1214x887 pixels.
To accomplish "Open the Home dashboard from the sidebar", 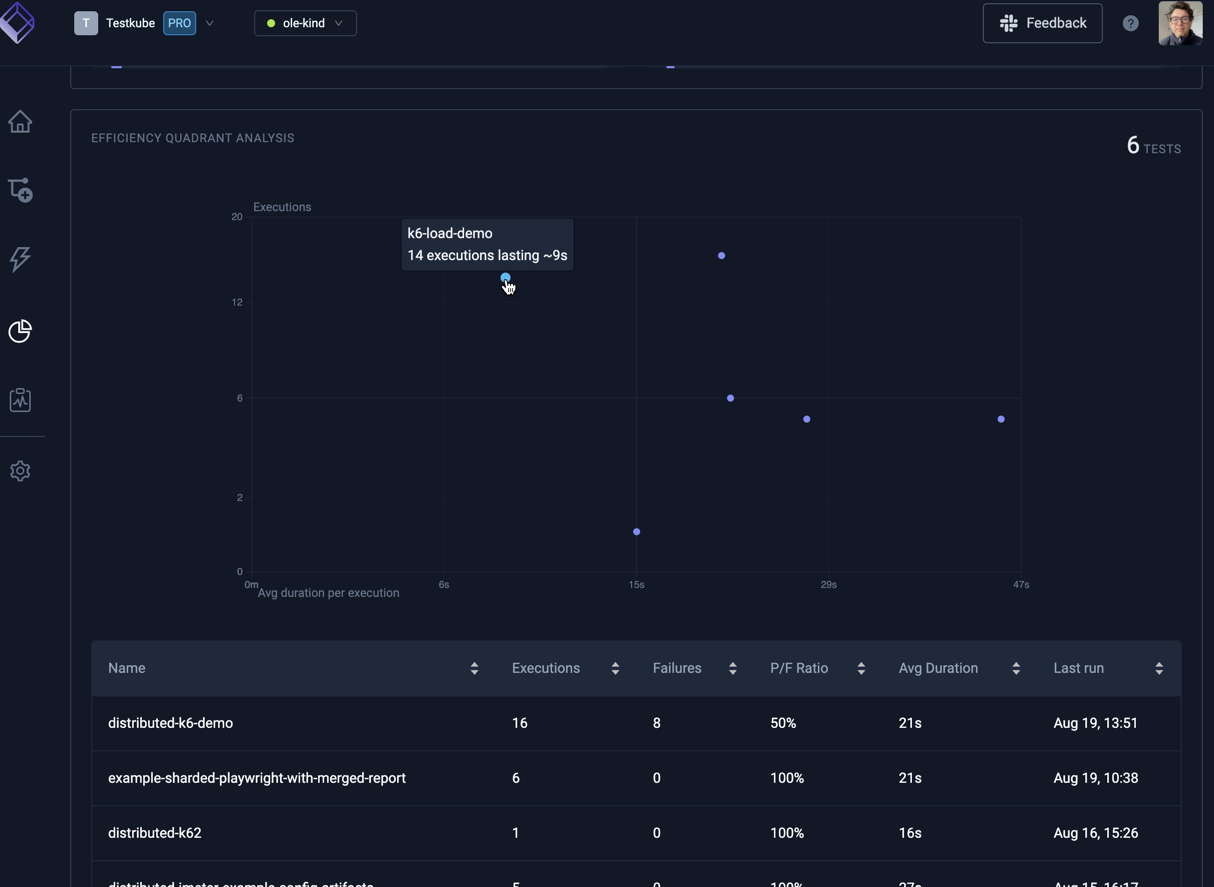I will pyautogui.click(x=20, y=120).
